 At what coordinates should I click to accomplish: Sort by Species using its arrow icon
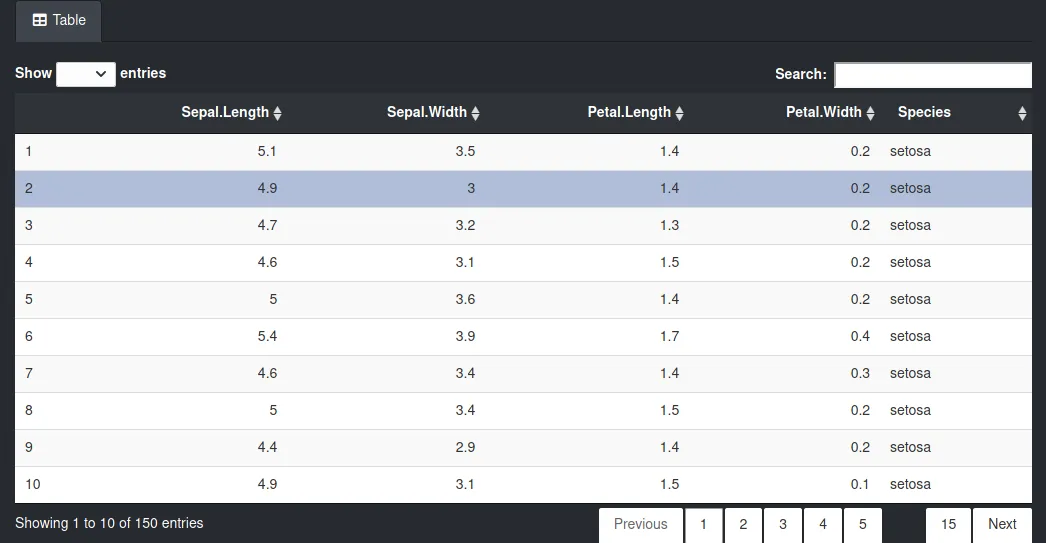pos(1022,113)
